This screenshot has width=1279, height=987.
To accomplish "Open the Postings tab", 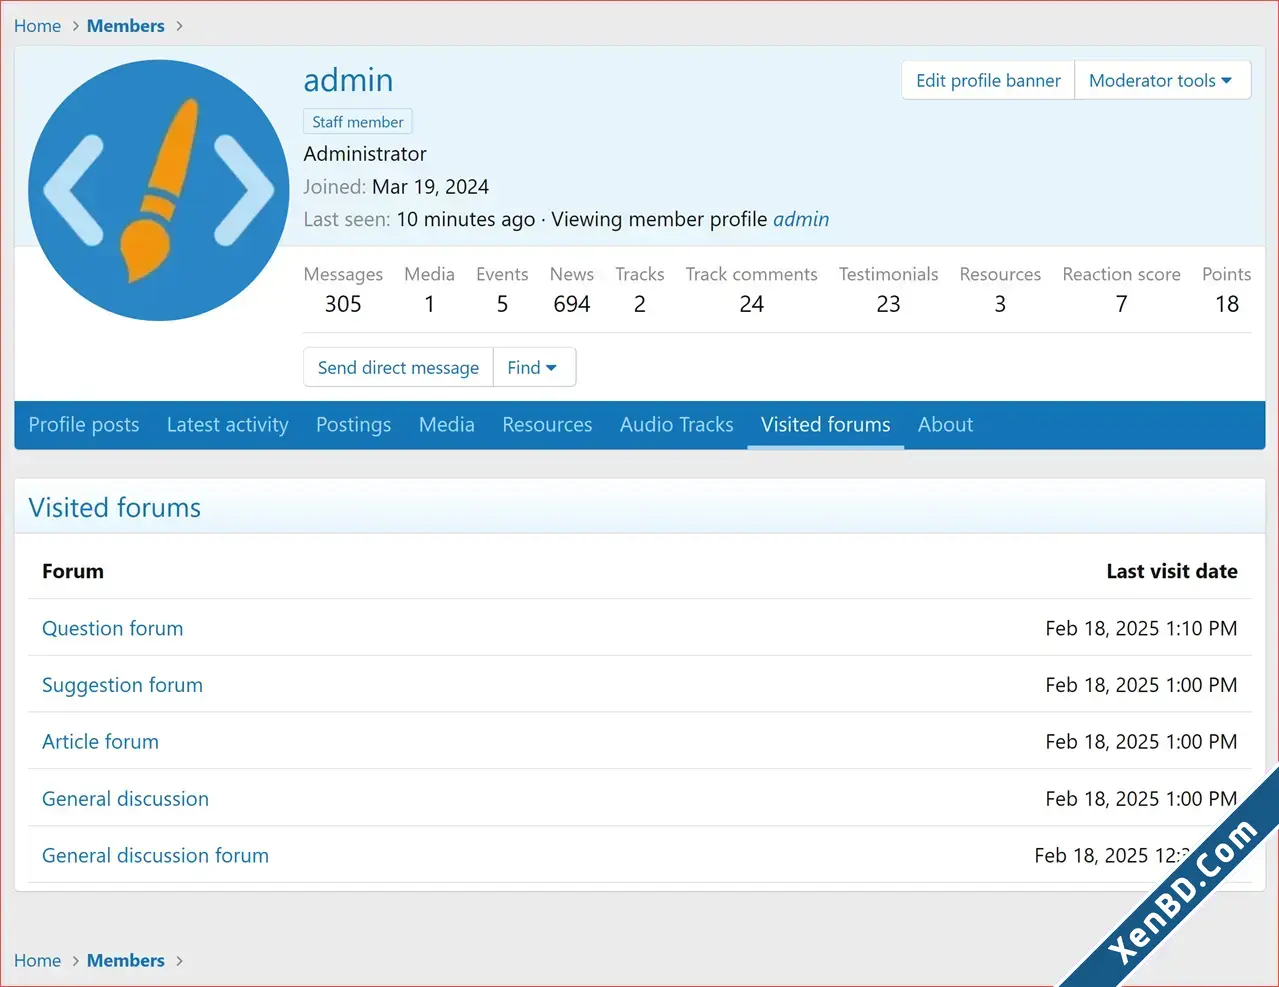I will tap(354, 425).
